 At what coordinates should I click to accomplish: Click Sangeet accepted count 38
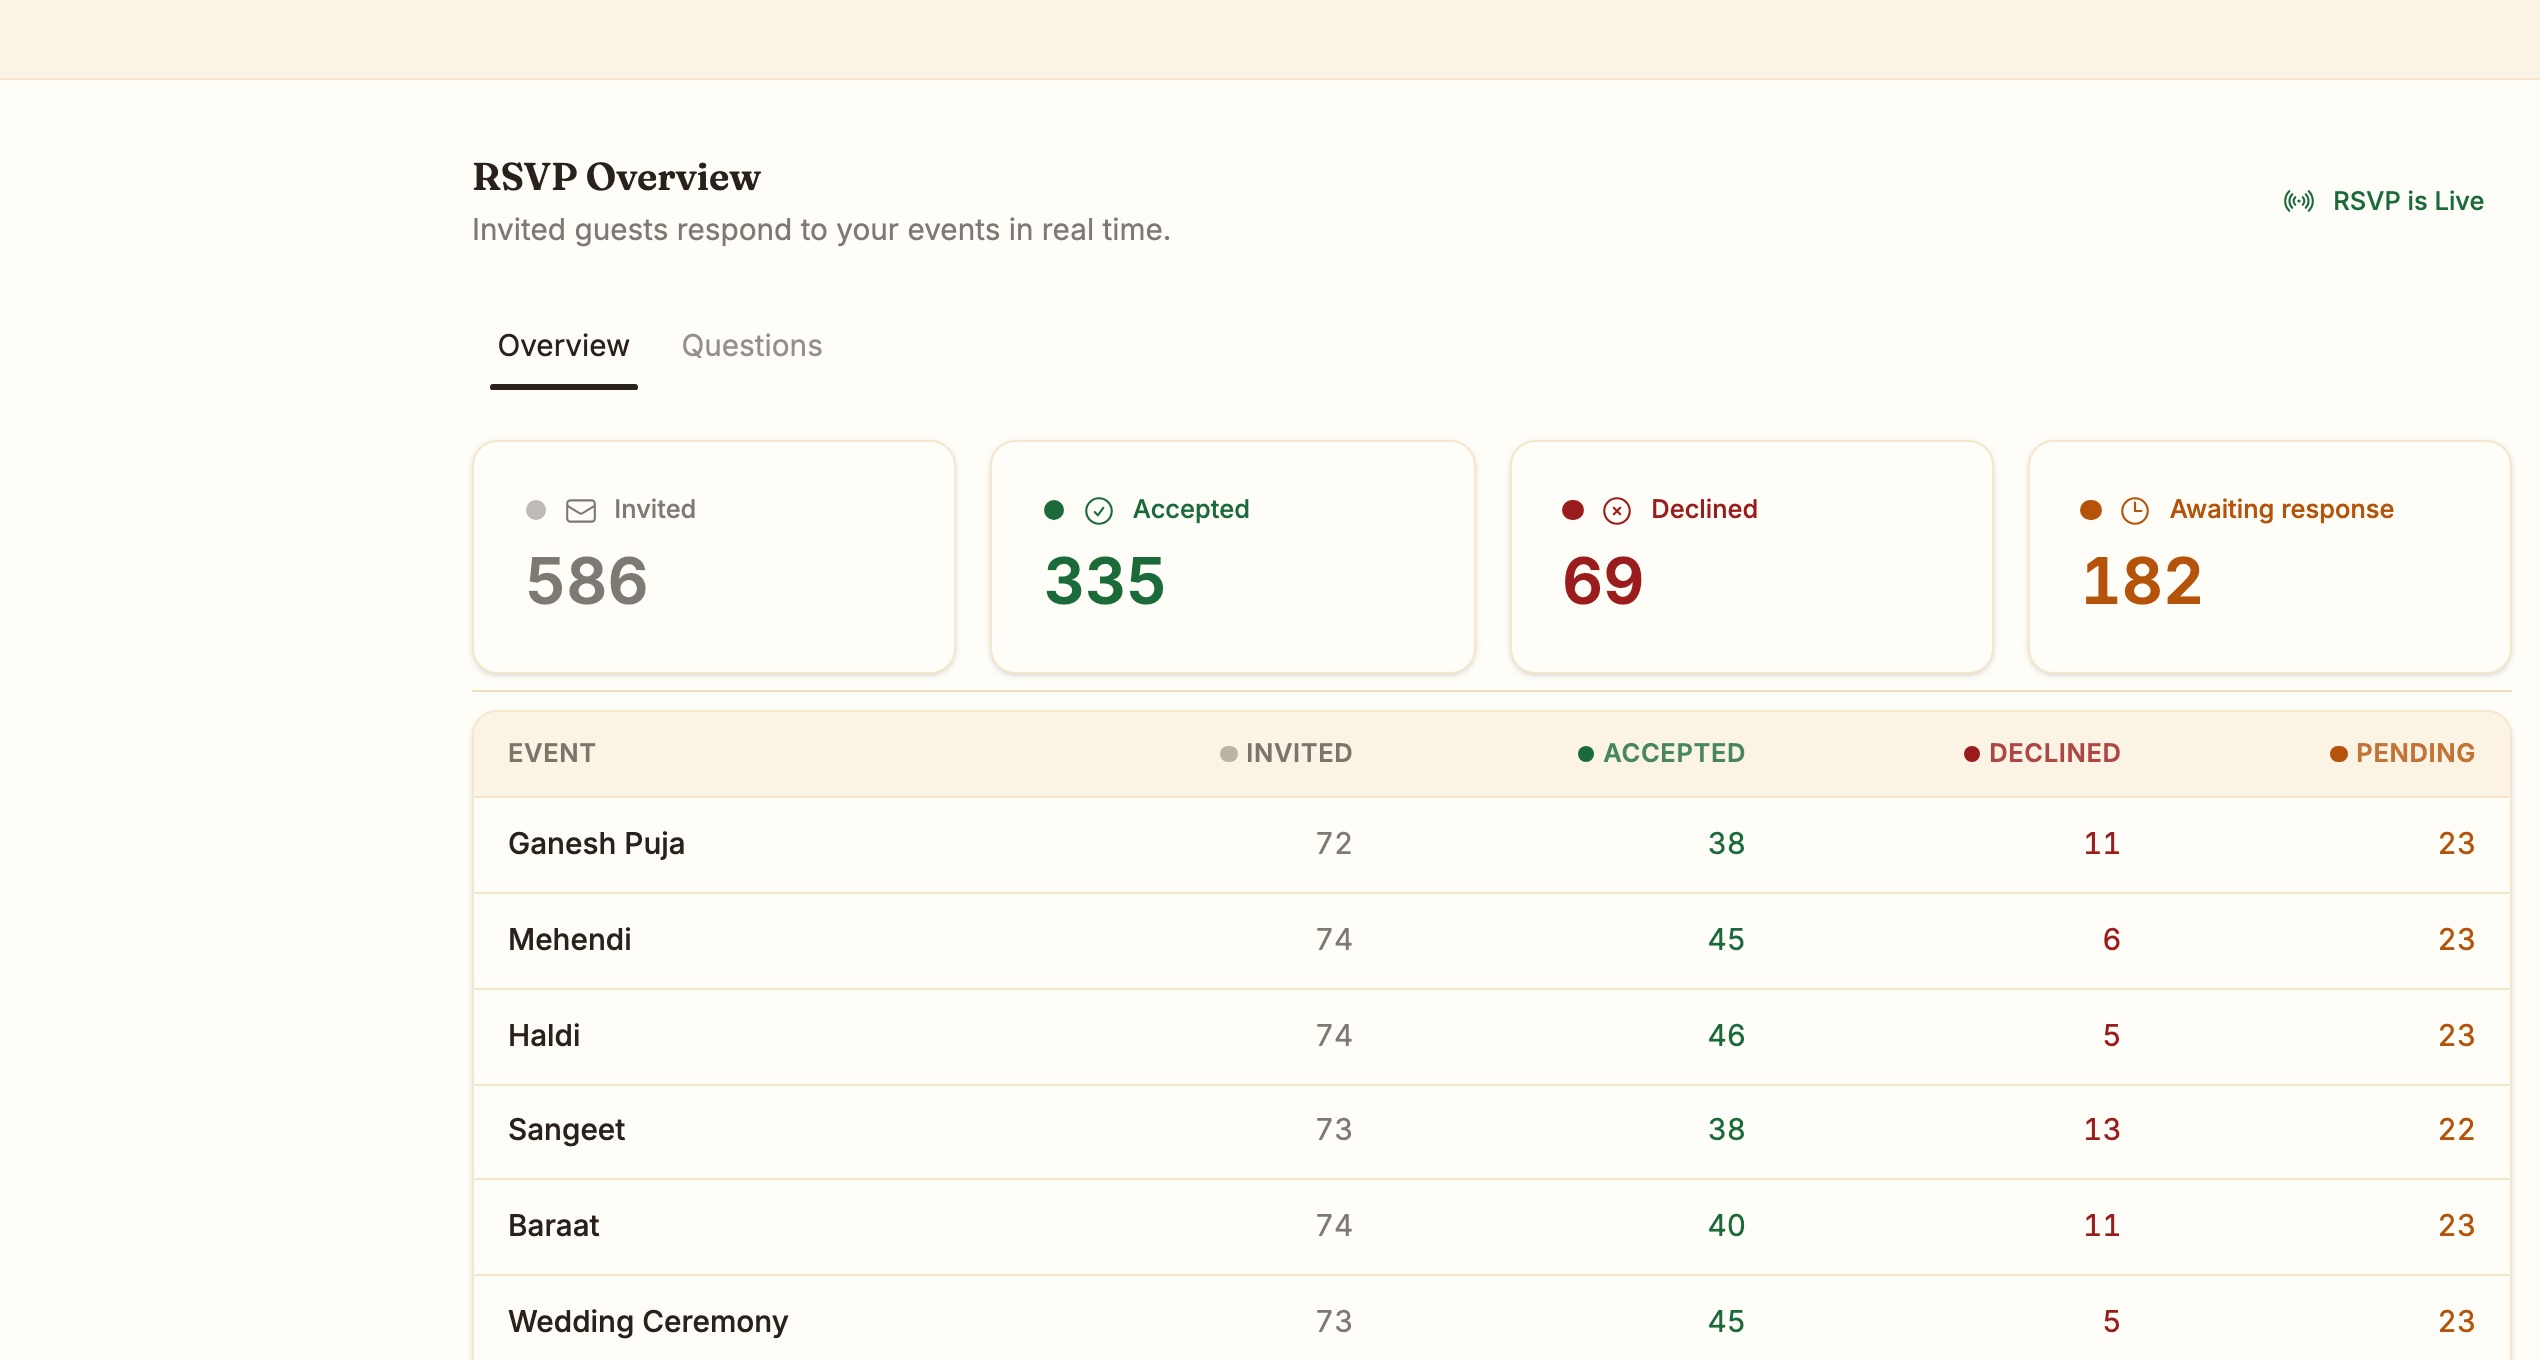click(1727, 1130)
